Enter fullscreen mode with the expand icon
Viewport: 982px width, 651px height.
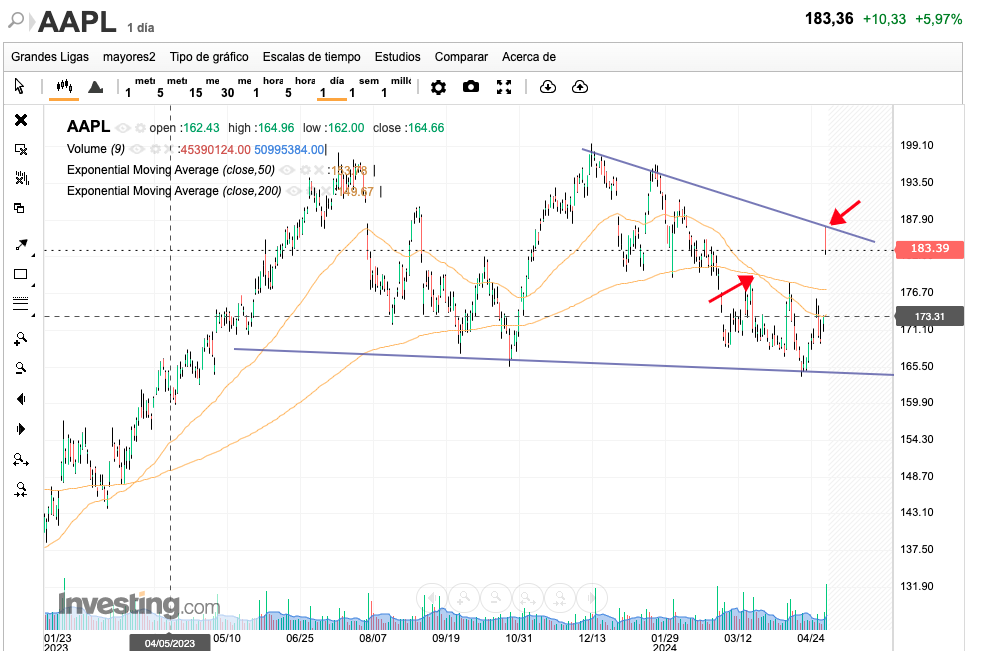[504, 87]
